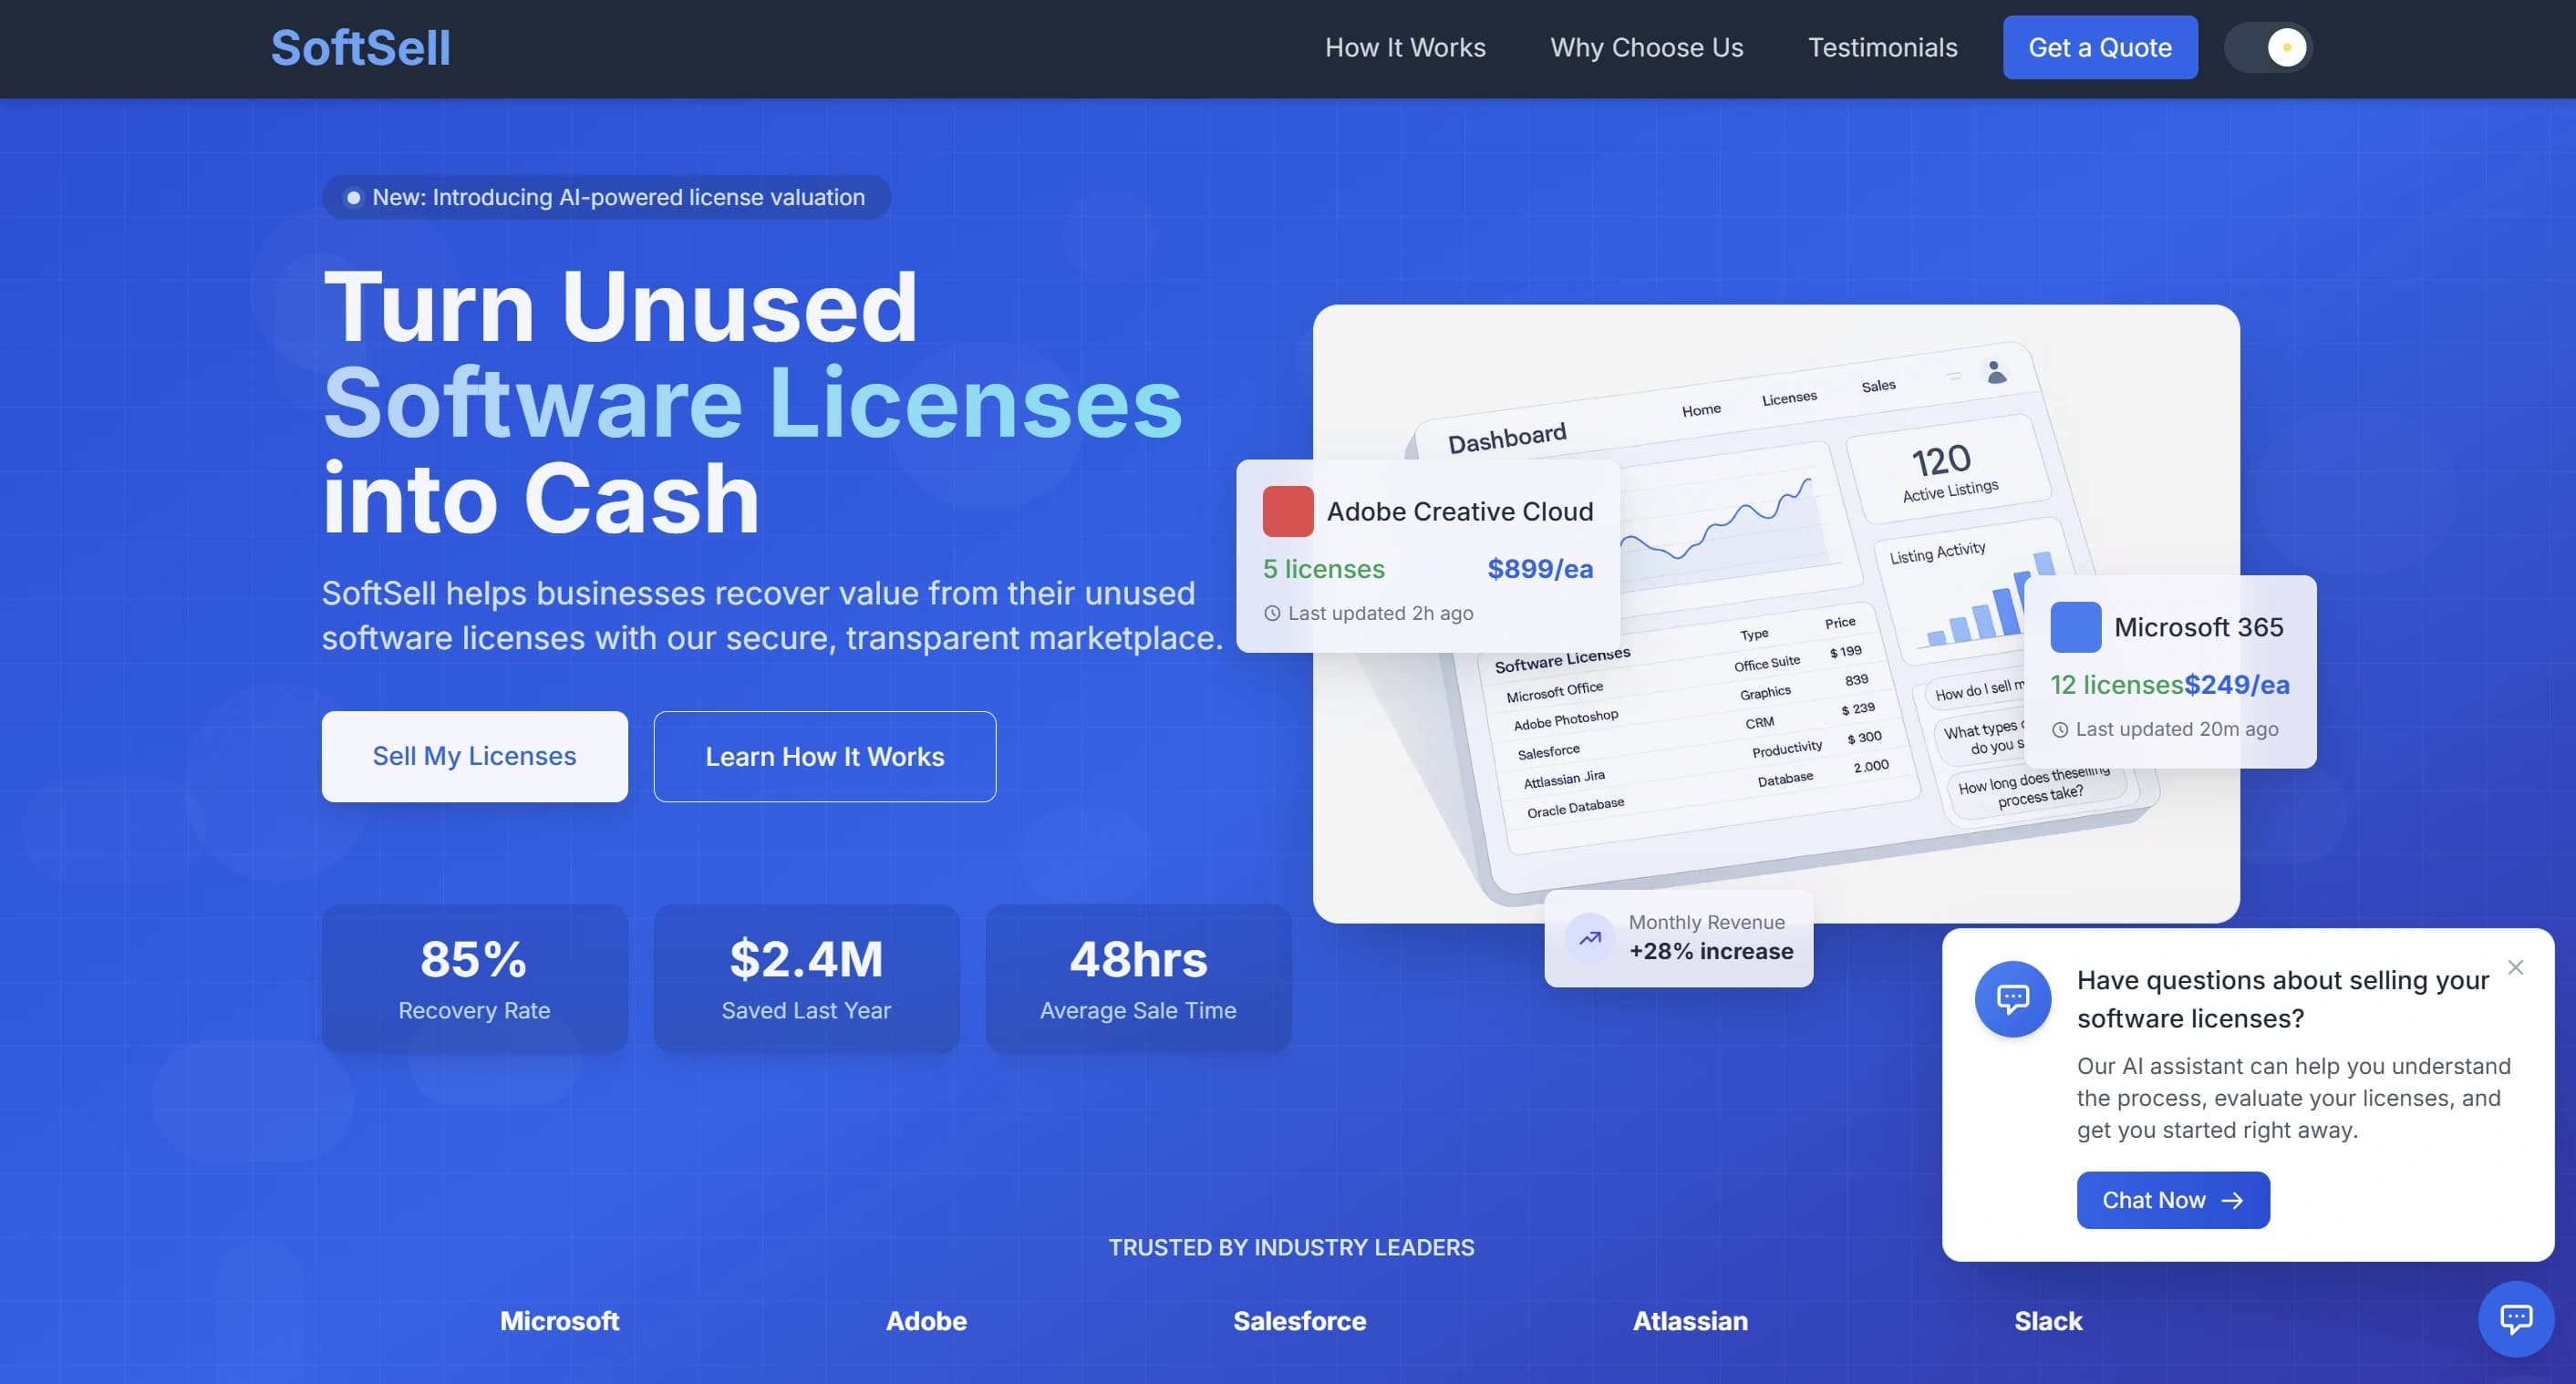
Task: Click the floating chat bubble icon
Action: click(2515, 1318)
